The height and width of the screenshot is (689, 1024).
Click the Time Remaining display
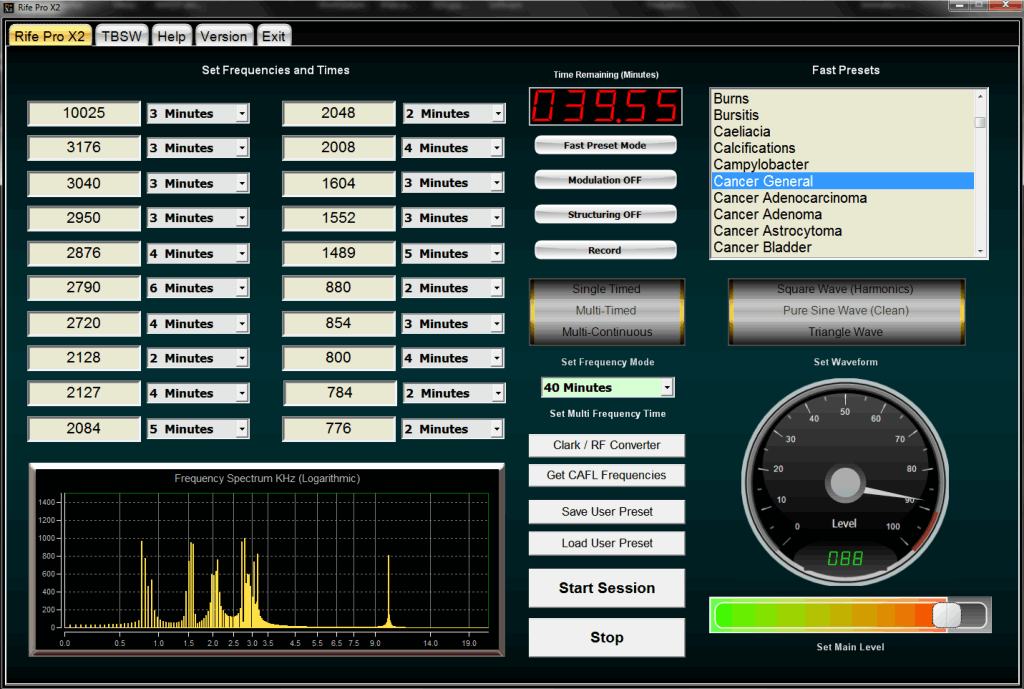pyautogui.click(x=605, y=106)
